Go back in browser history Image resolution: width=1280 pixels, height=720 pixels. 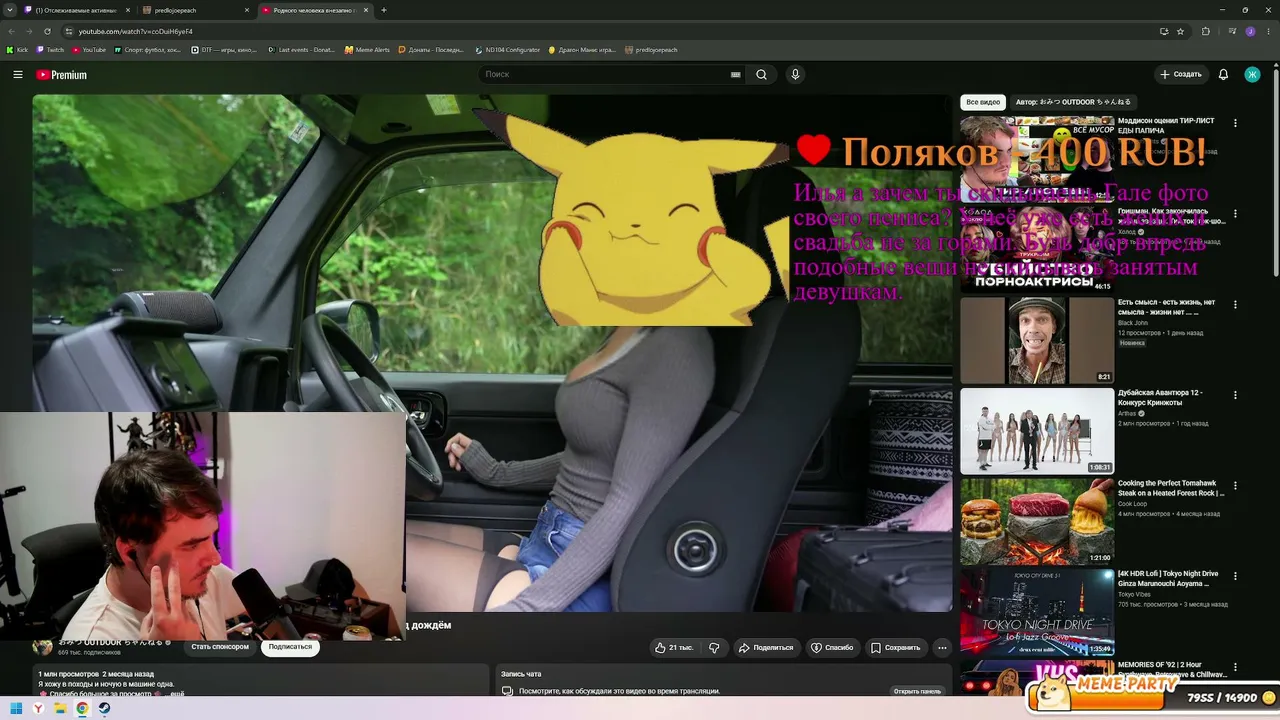coord(11,31)
